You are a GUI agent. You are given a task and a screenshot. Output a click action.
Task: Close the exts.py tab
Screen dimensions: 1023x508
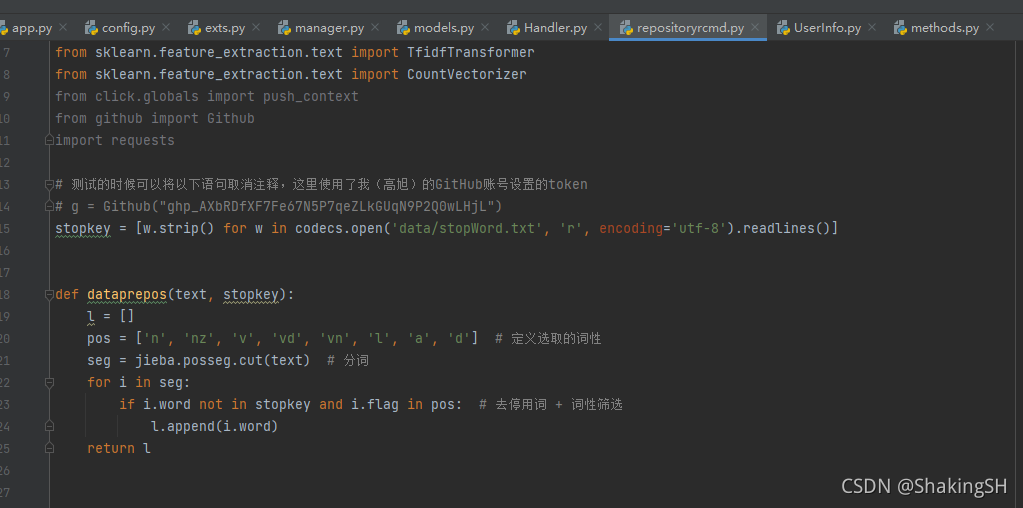(x=256, y=27)
